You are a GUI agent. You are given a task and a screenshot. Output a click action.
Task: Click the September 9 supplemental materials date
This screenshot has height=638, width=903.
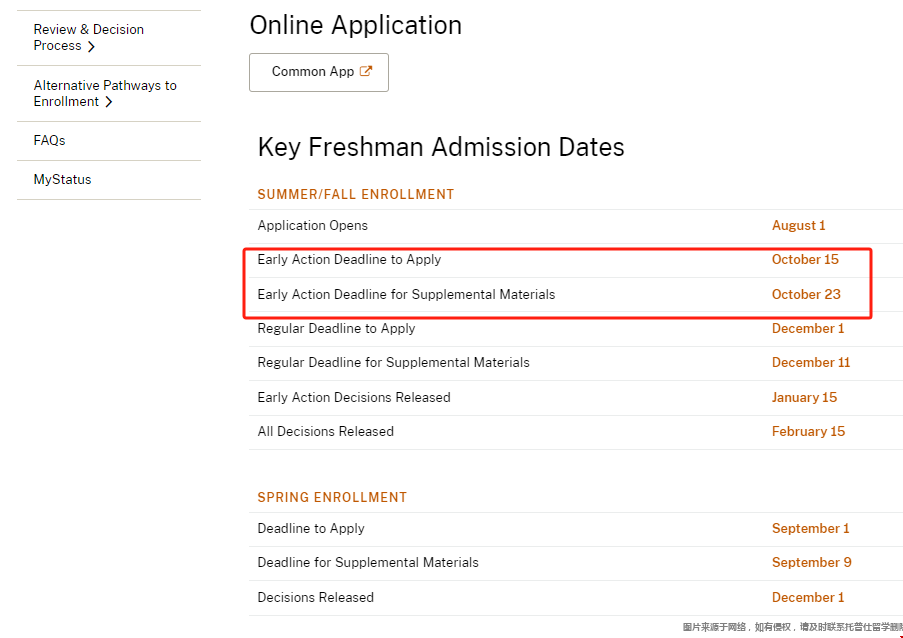811,563
